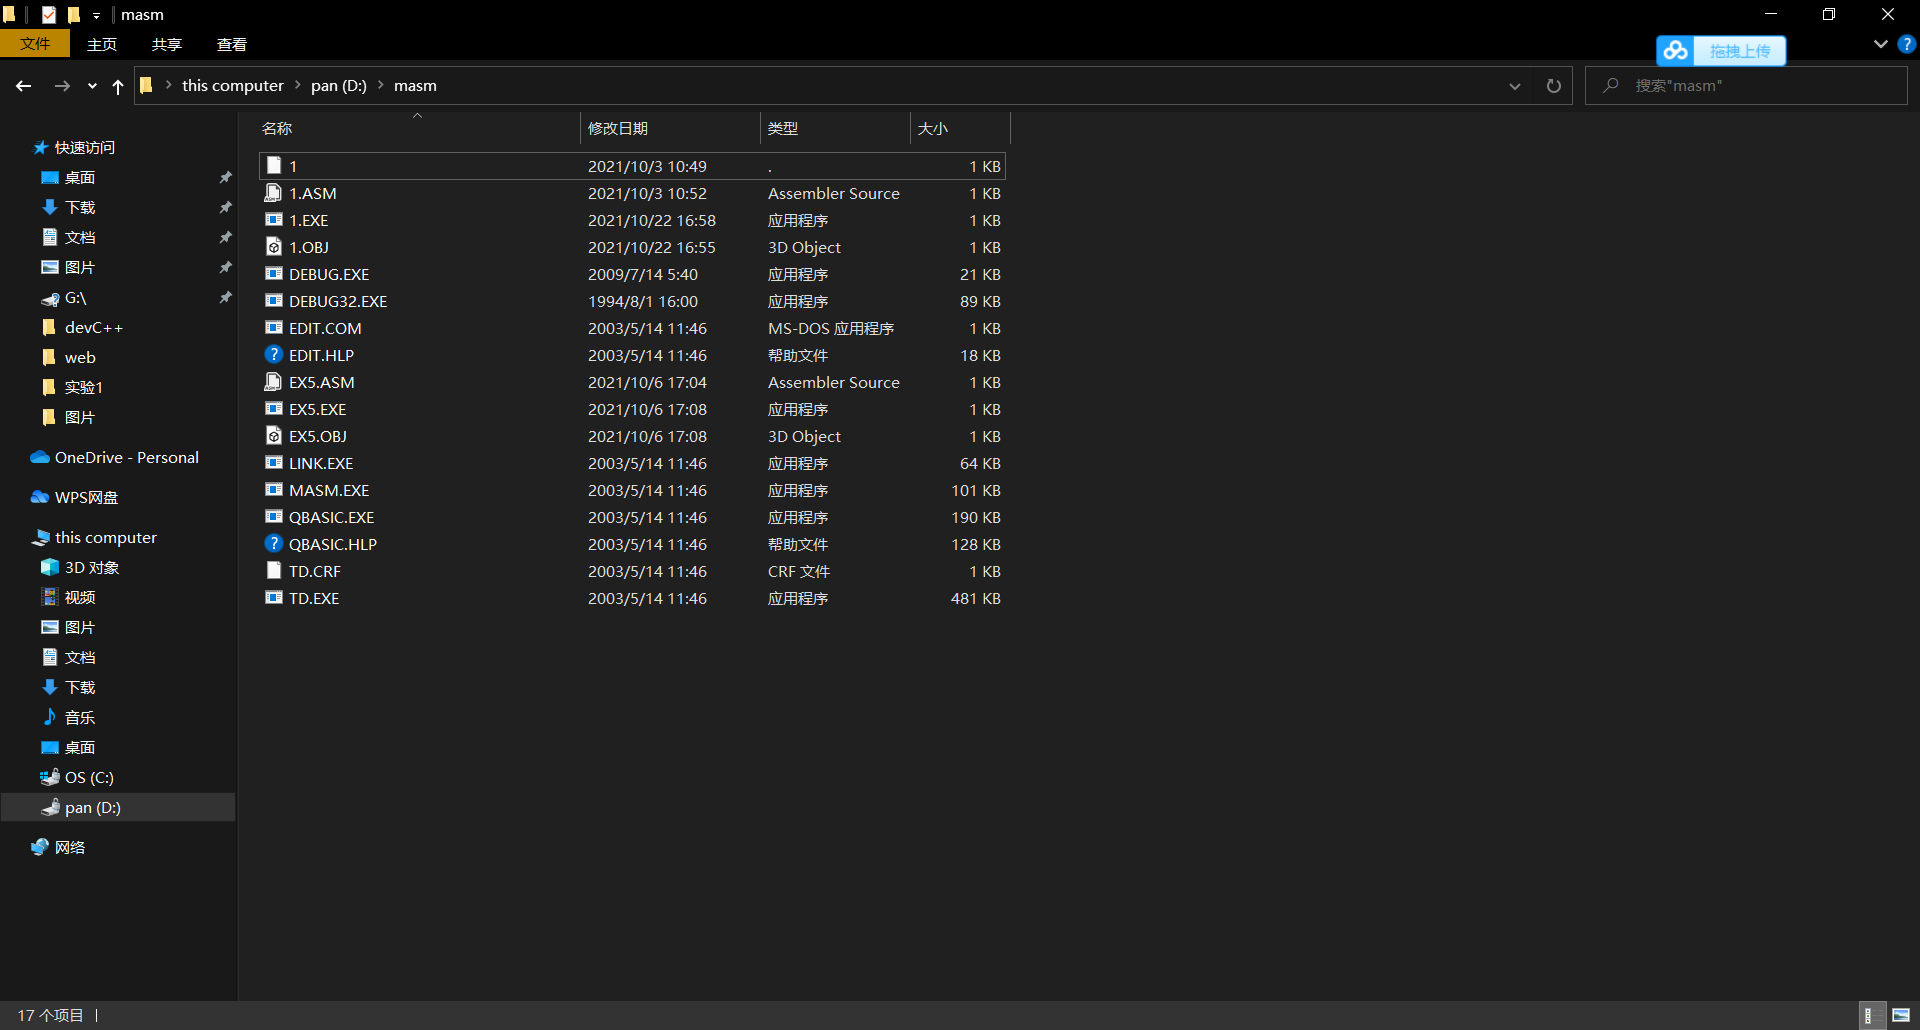Viewport: 1920px width, 1030px height.
Task: Select the EX5.OBJ file icon
Action: click(x=273, y=436)
